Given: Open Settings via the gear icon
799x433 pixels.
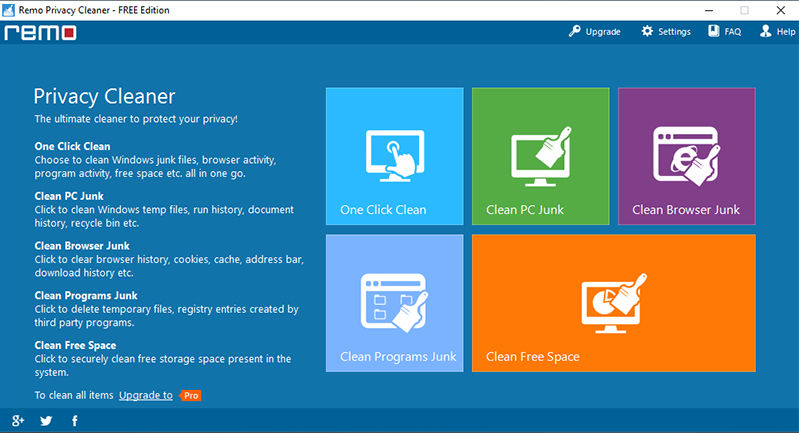Looking at the screenshot, I should [x=647, y=32].
